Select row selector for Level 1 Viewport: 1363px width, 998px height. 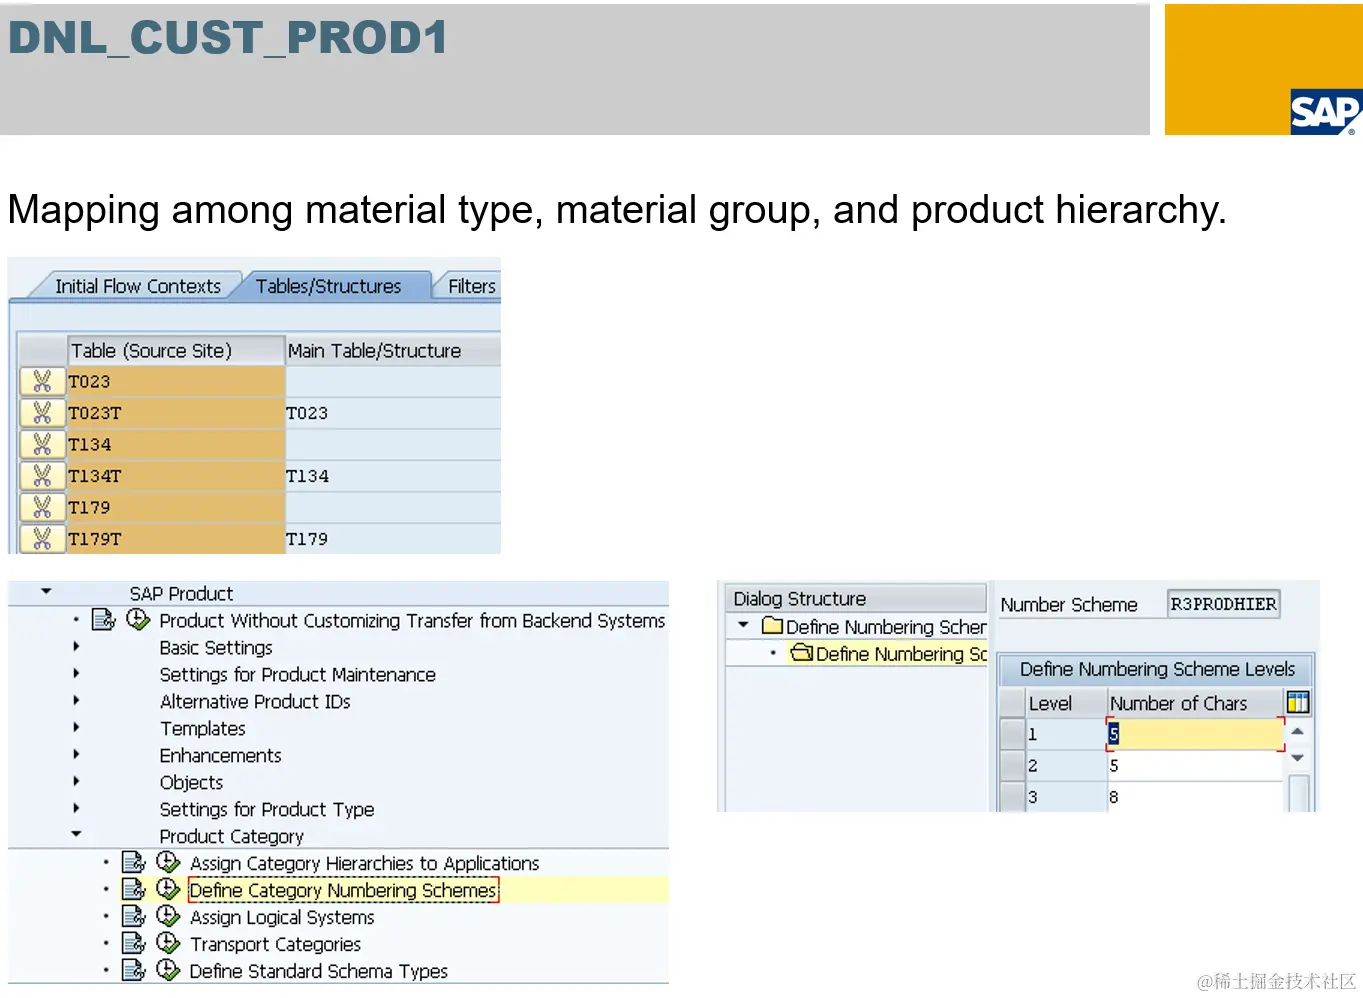[1012, 734]
